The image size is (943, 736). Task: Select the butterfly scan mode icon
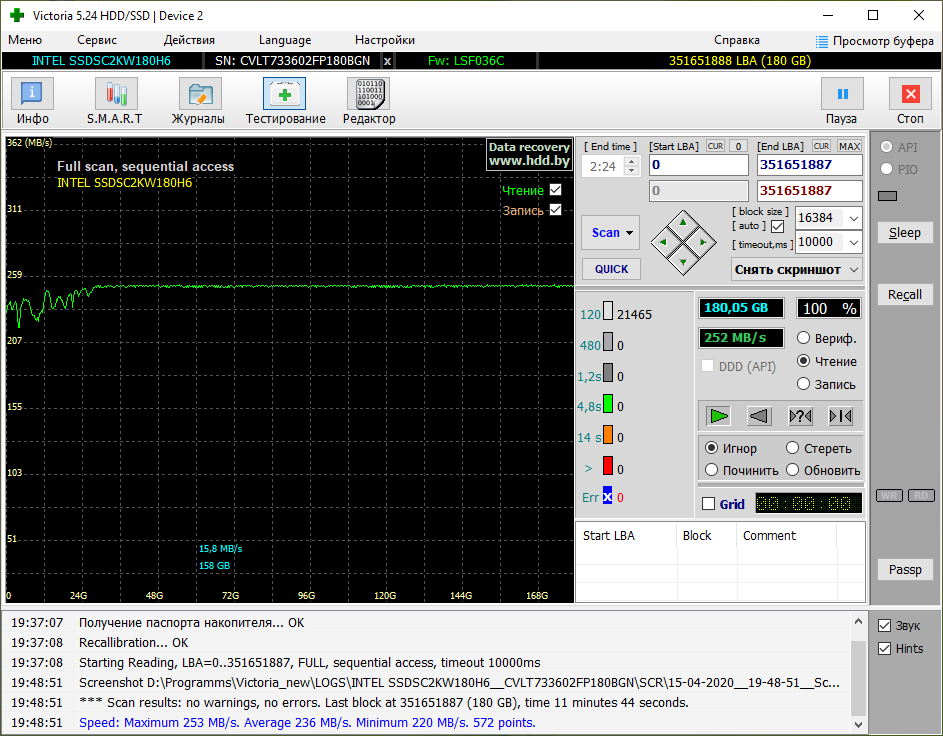coord(841,416)
